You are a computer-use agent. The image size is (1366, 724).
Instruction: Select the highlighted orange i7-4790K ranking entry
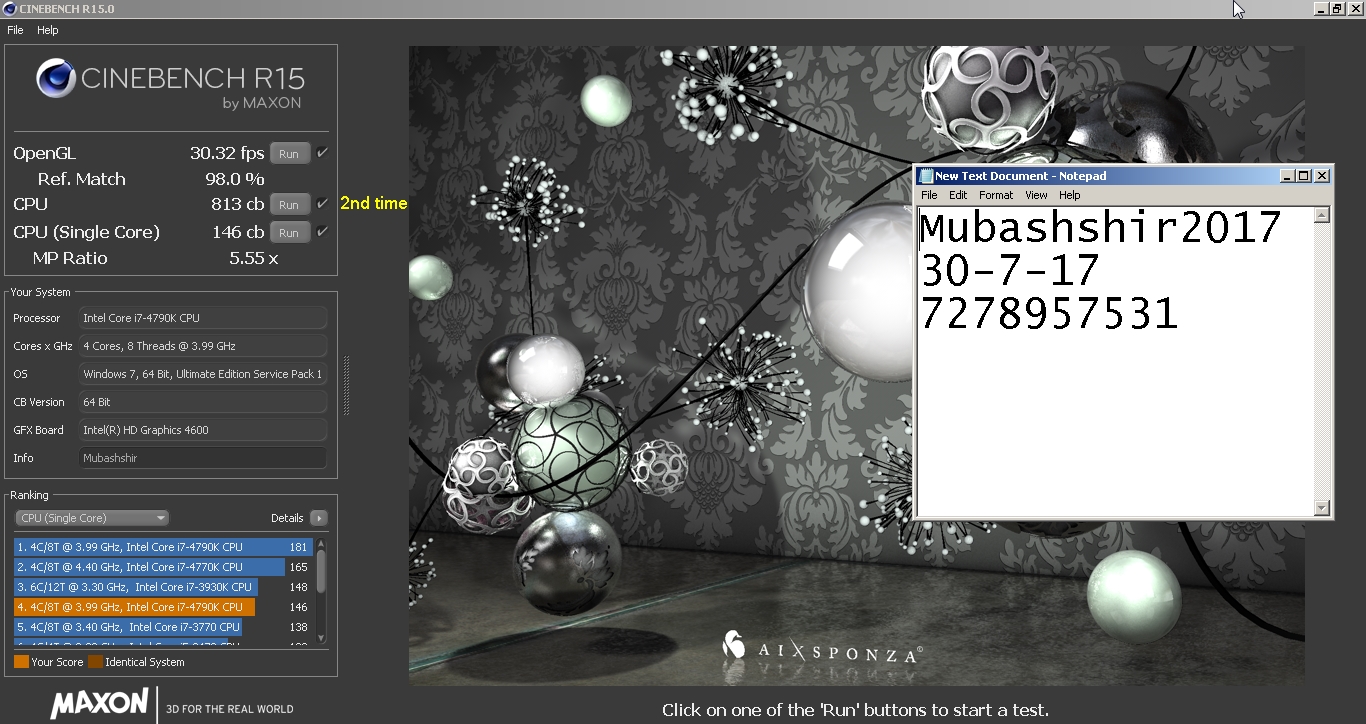pos(163,607)
